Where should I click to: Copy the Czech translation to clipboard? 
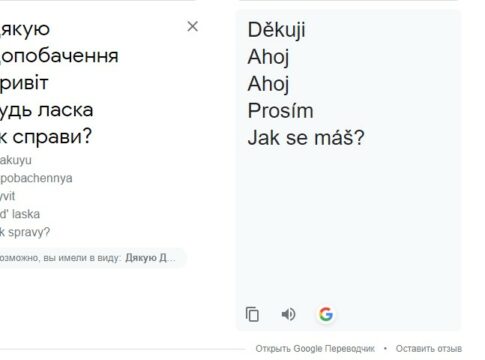[x=252, y=314]
